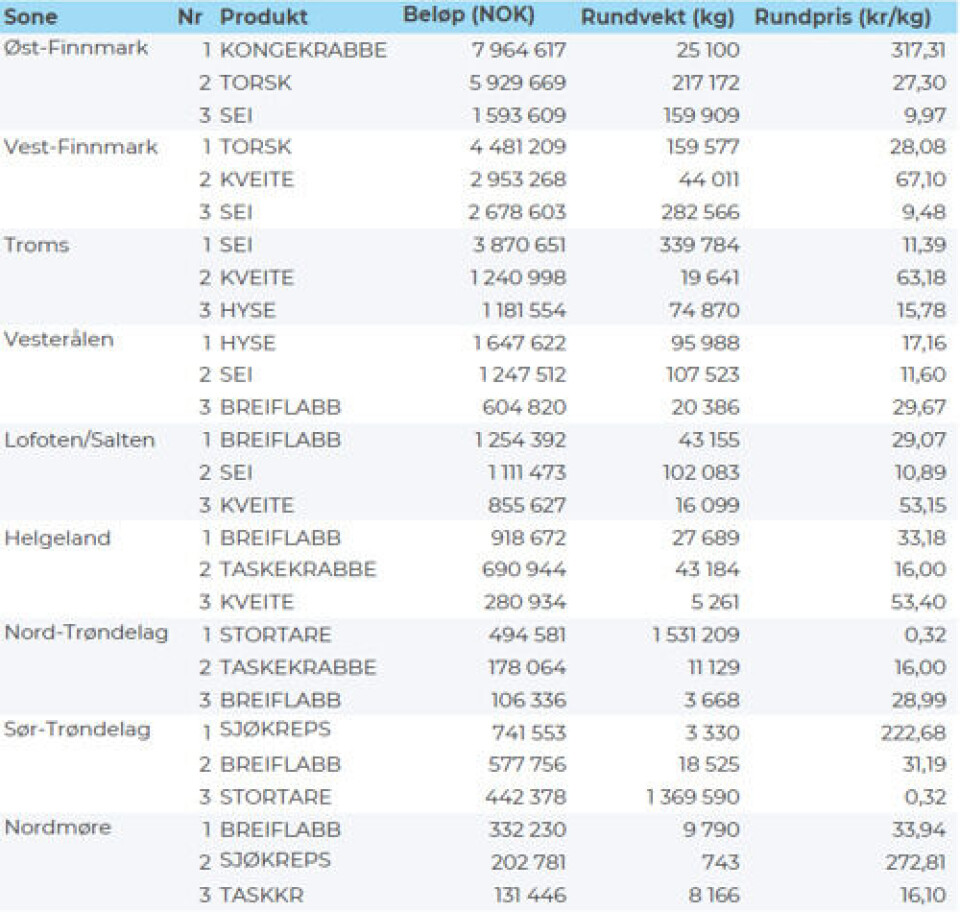Image resolution: width=960 pixels, height=912 pixels.
Task: Click the KONGEKRABBE product cell
Action: tap(303, 51)
